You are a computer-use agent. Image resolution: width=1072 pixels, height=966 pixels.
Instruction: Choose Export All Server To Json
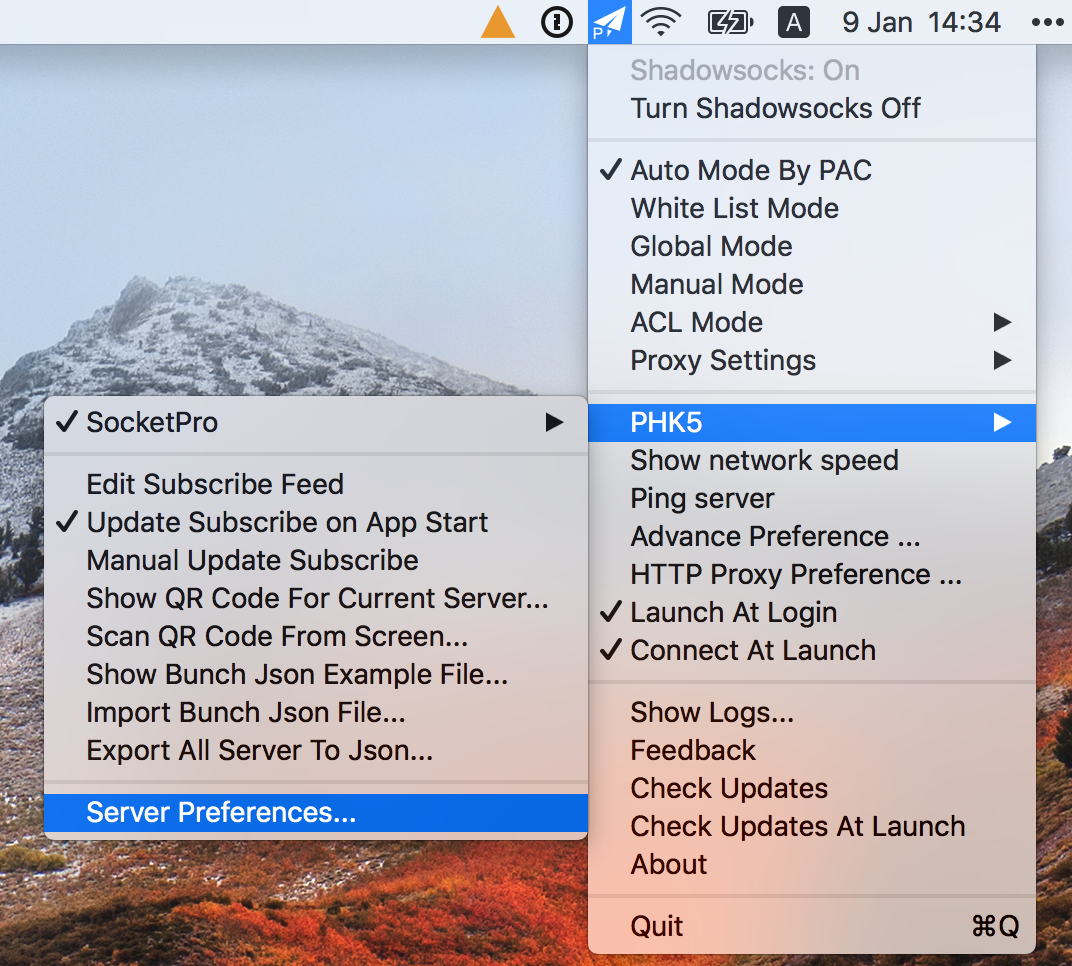316,751
